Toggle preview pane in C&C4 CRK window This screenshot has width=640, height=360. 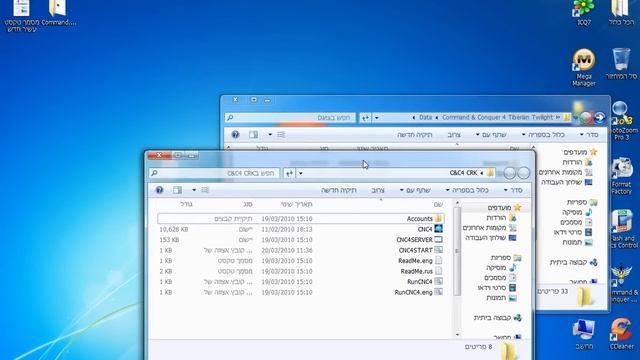pos(177,190)
